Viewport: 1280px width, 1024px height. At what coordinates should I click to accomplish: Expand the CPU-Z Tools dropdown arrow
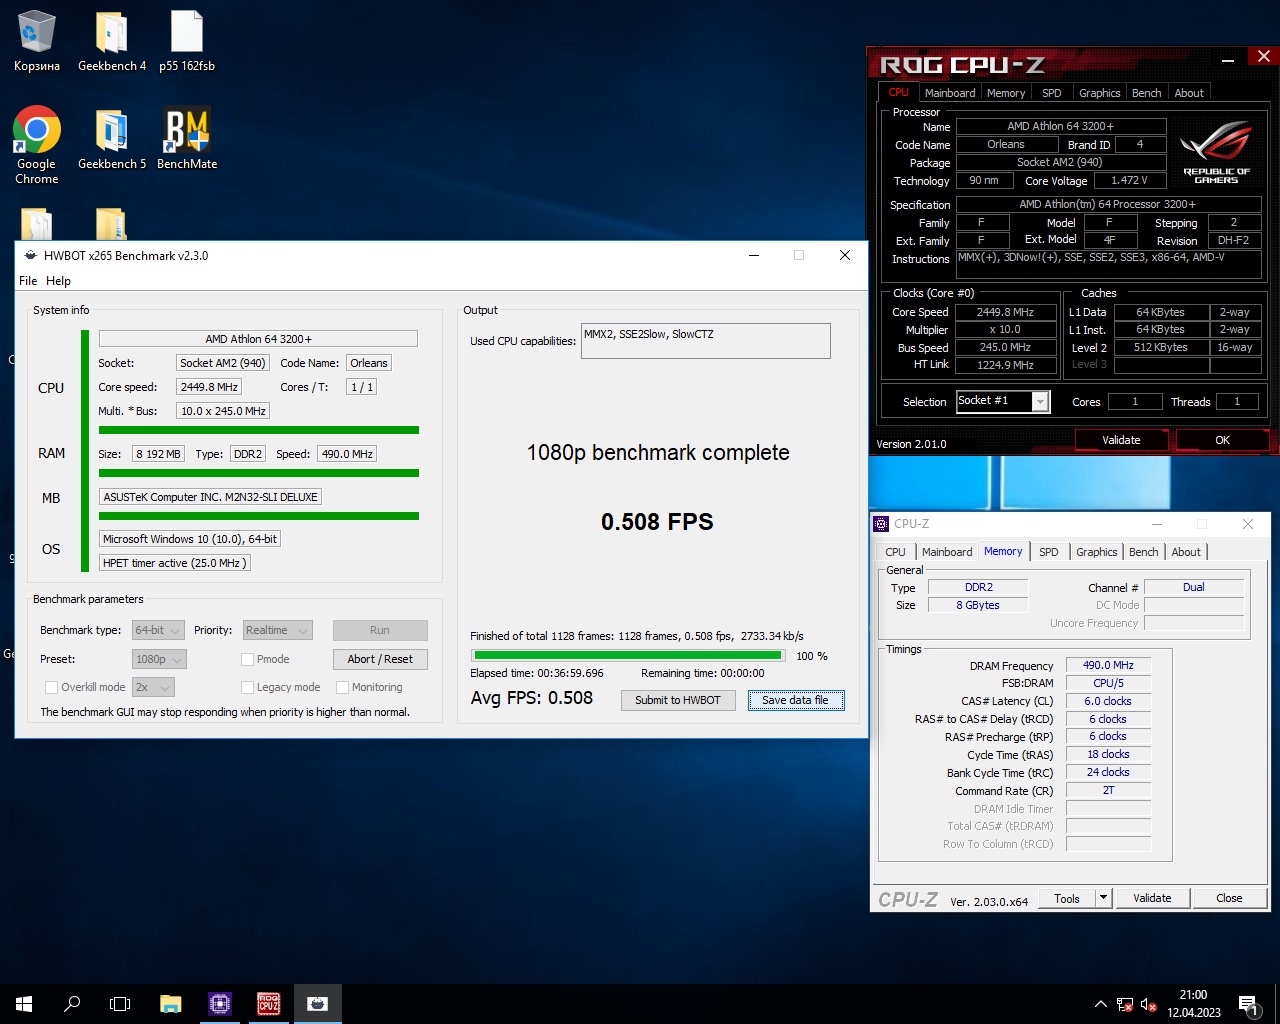point(1103,898)
